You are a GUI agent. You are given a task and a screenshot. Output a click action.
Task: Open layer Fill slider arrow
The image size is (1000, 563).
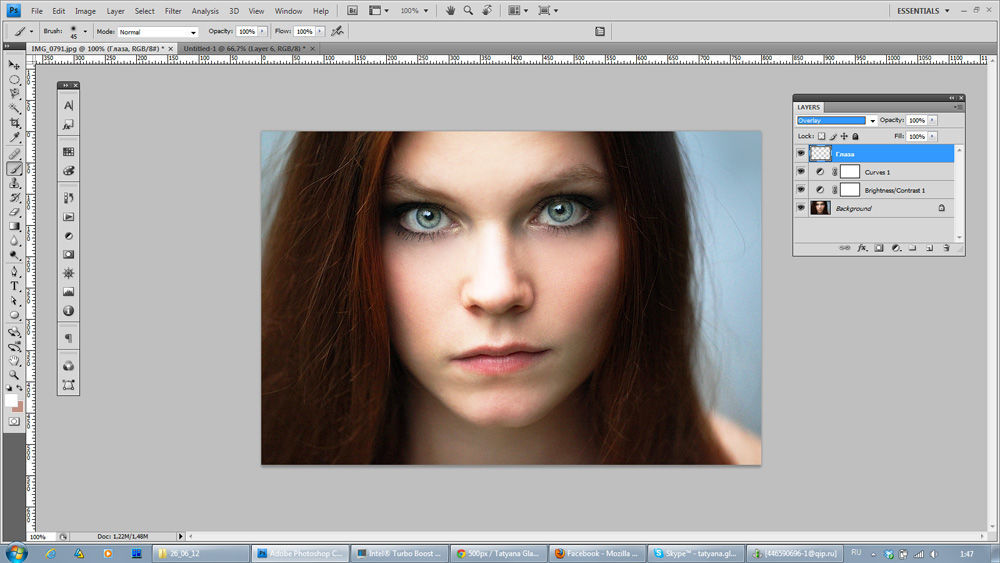click(932, 136)
